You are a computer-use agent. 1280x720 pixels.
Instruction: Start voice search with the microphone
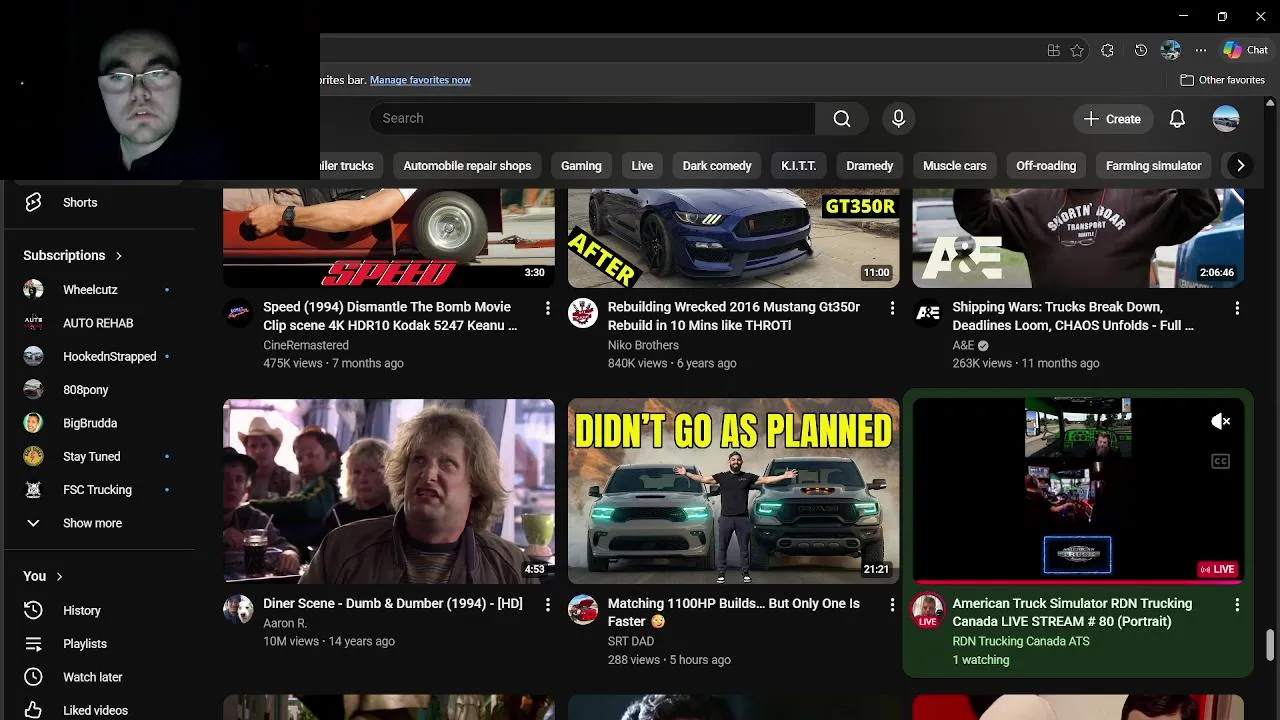[x=898, y=118]
